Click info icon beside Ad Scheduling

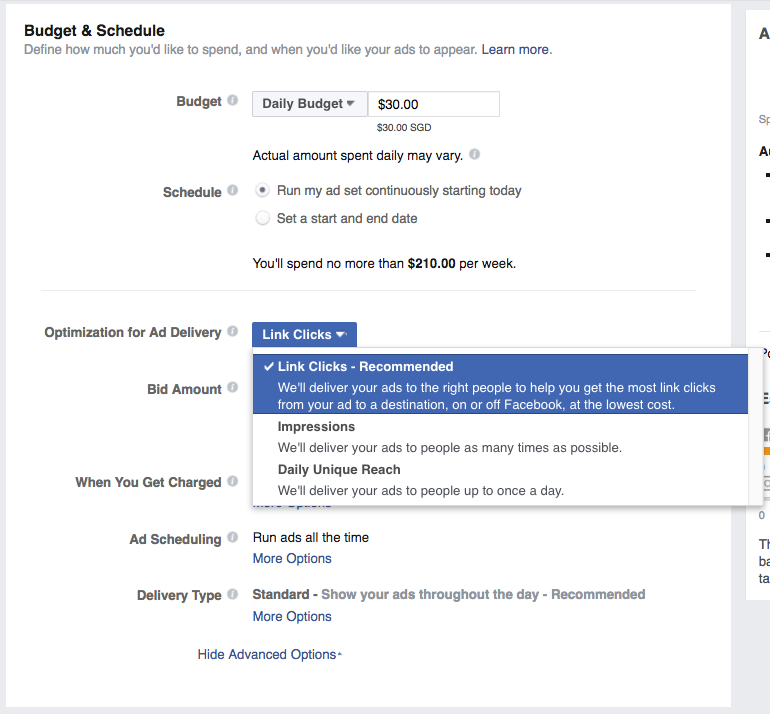click(233, 538)
